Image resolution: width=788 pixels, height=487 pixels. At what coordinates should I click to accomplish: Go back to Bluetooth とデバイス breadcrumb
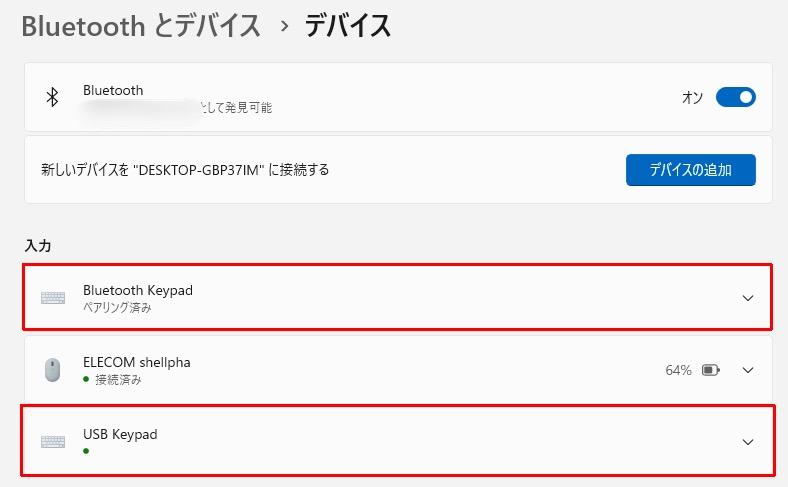point(141,26)
